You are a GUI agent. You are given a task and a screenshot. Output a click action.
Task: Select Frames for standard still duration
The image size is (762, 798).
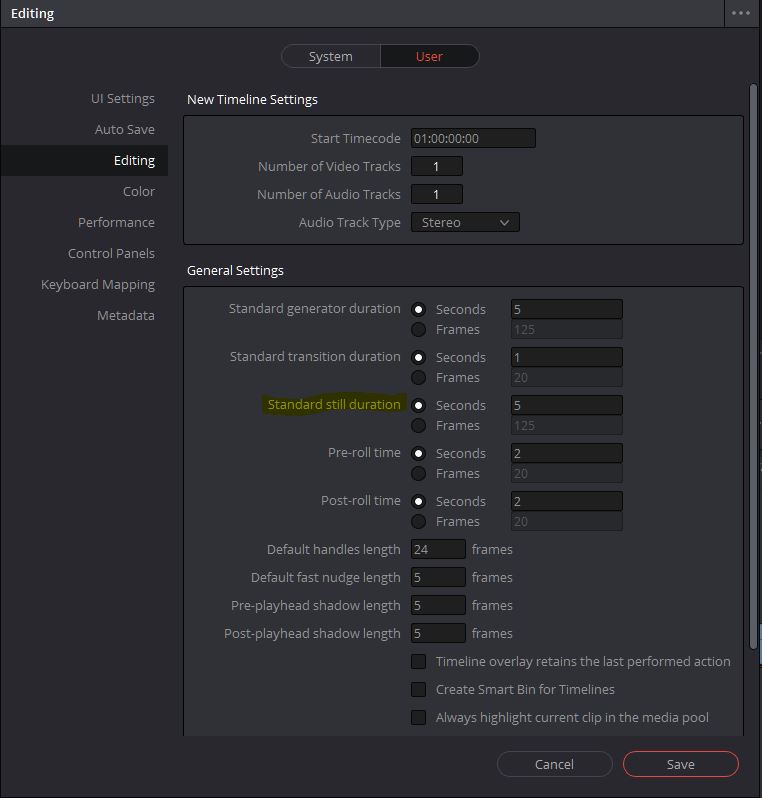[x=419, y=425]
